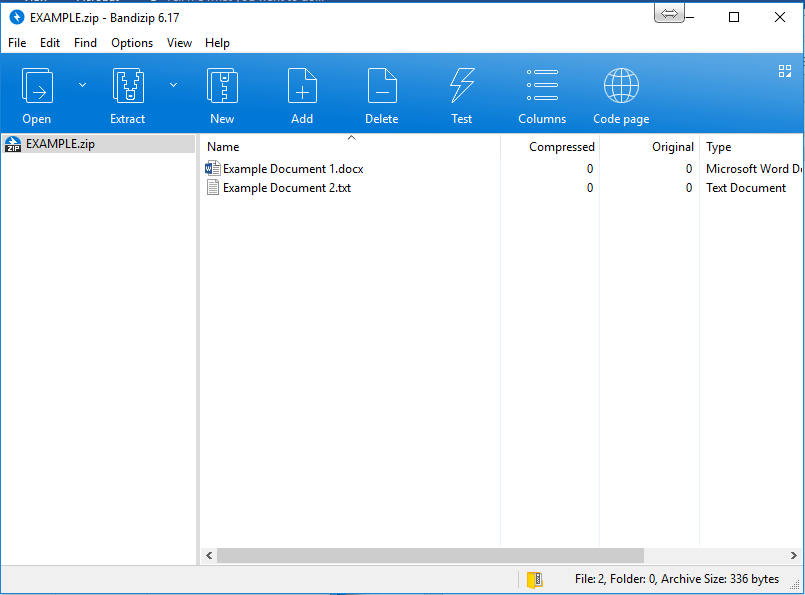
Task: Open the View menu
Action: (179, 43)
